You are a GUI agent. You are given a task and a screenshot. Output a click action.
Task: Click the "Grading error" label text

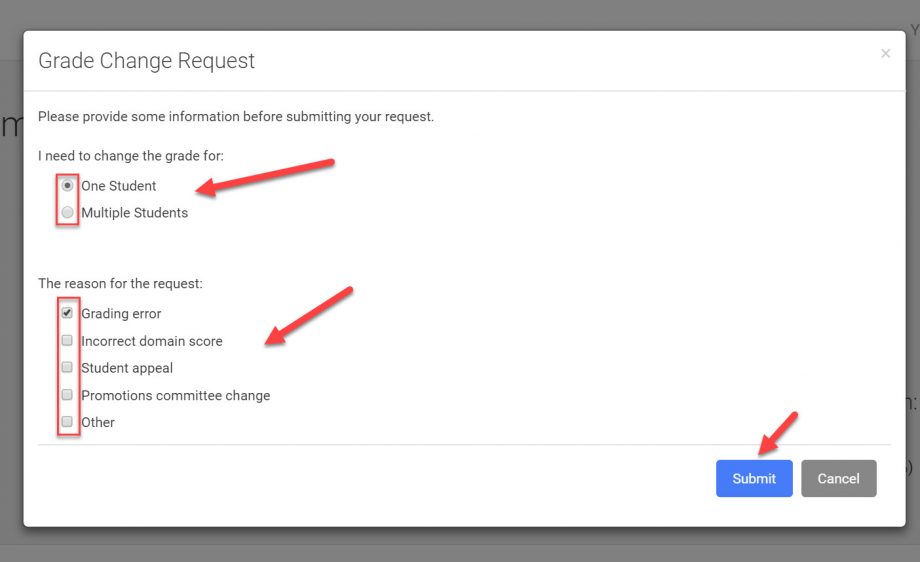(x=121, y=314)
